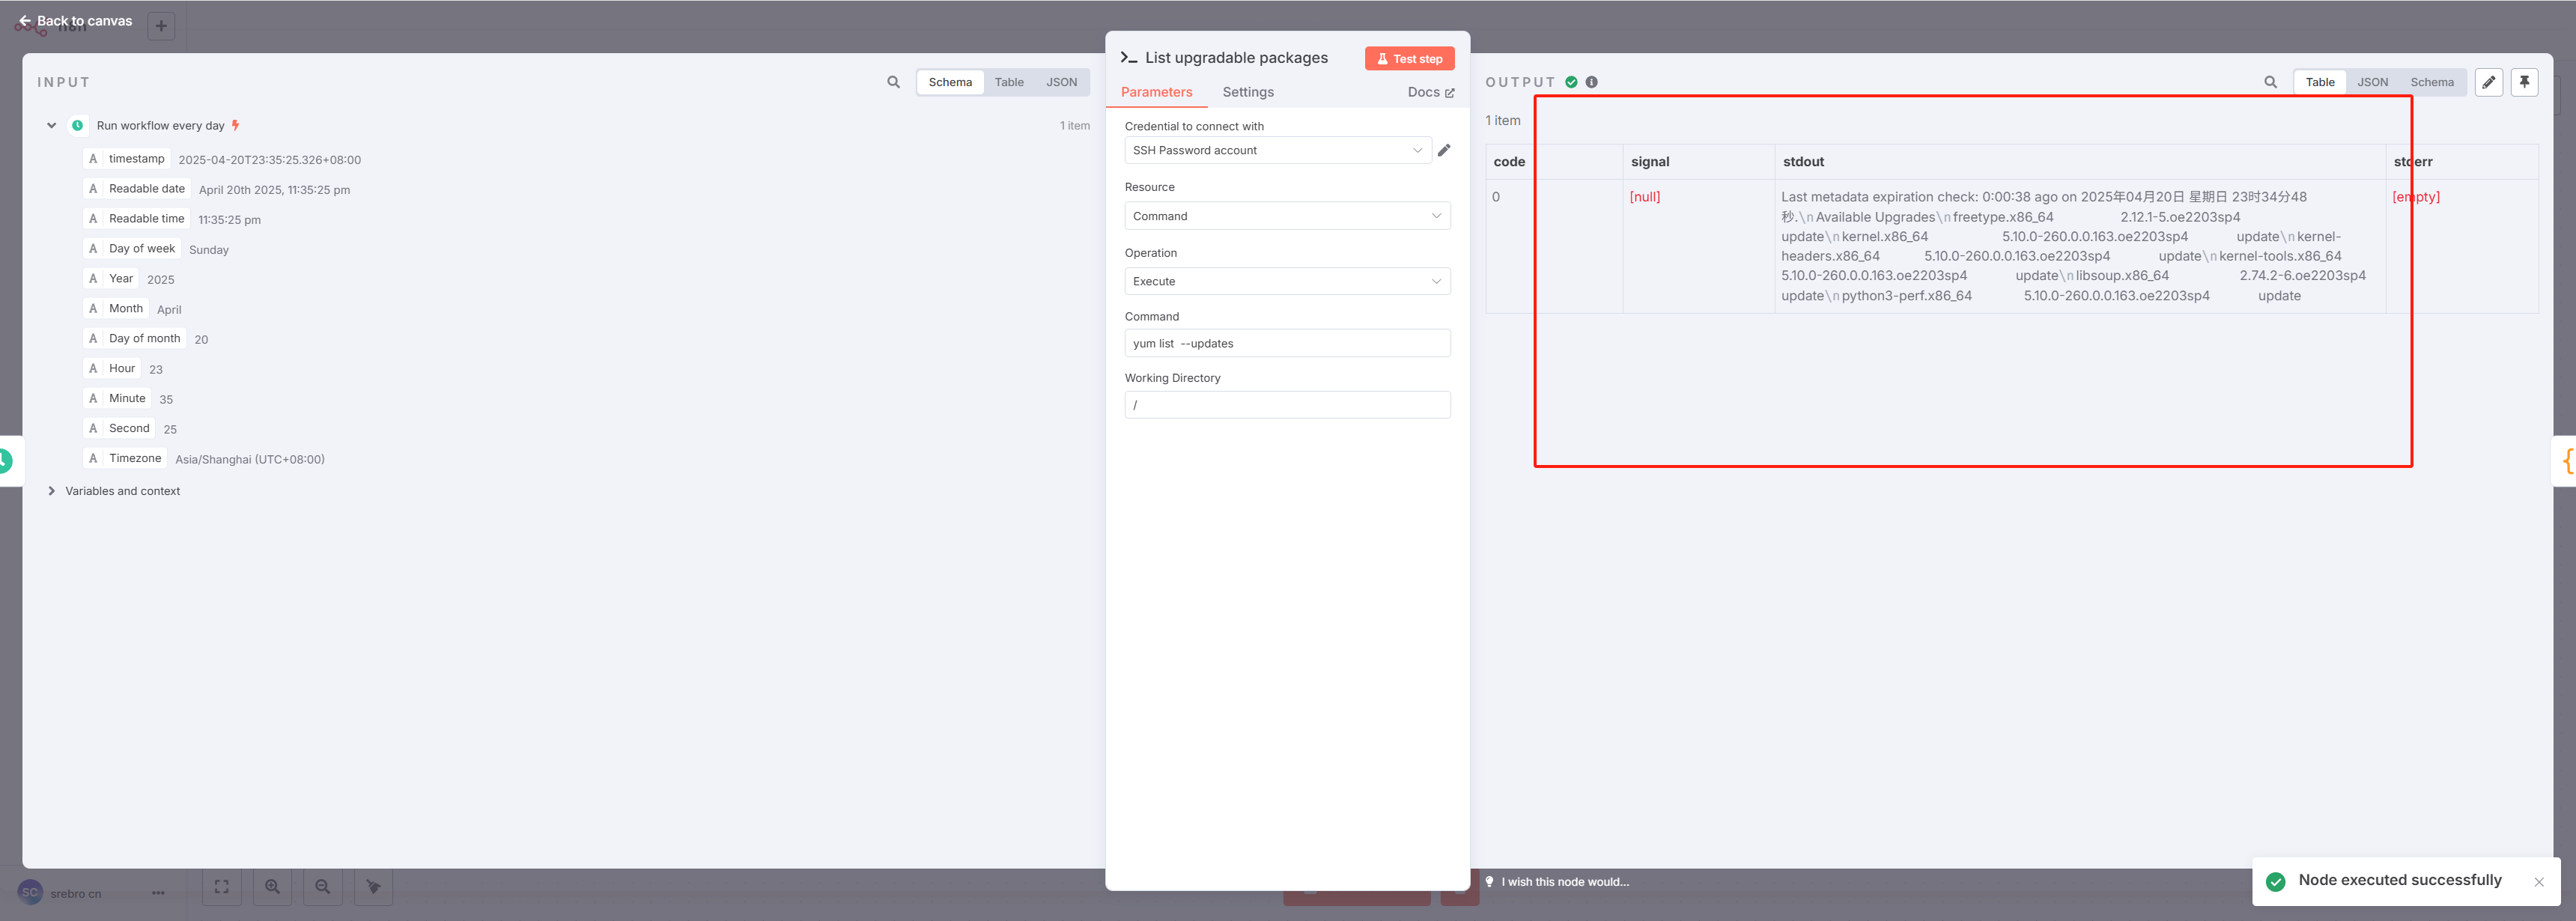Open the Operation dropdown showing Execute
The image size is (2576, 921).
coord(1286,281)
